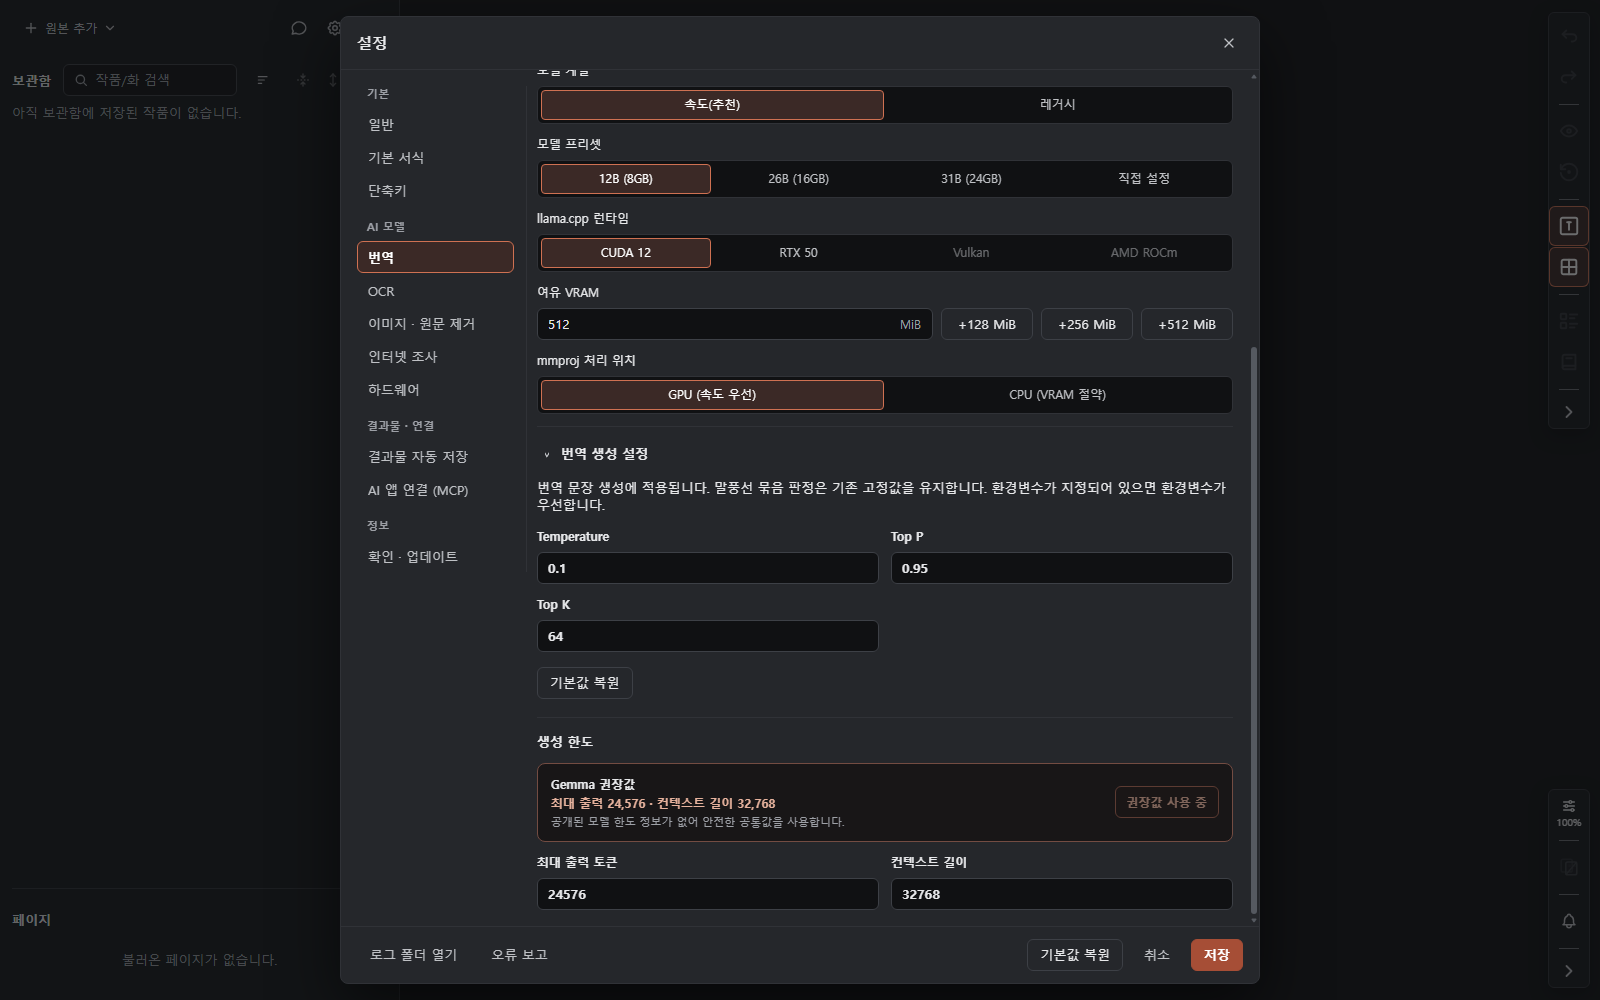Select the RTX 50 llama.cpp runtime

point(798,253)
